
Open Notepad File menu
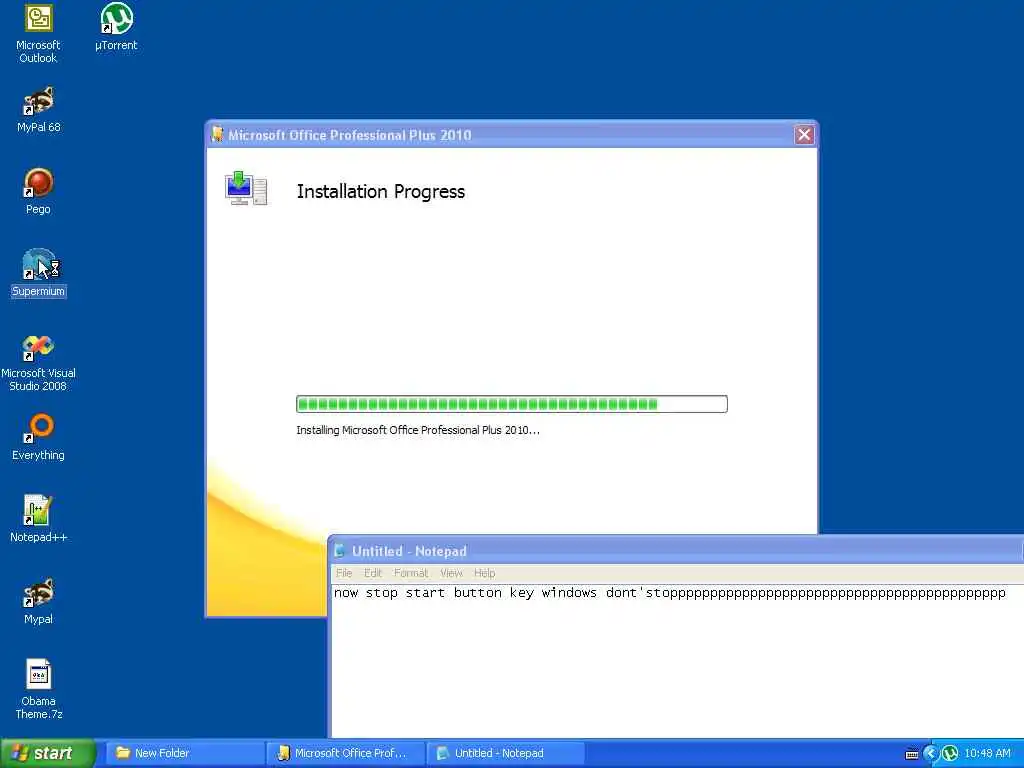click(344, 573)
